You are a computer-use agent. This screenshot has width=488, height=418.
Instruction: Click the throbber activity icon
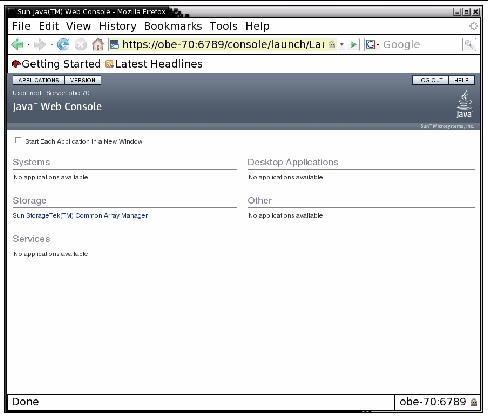click(473, 26)
